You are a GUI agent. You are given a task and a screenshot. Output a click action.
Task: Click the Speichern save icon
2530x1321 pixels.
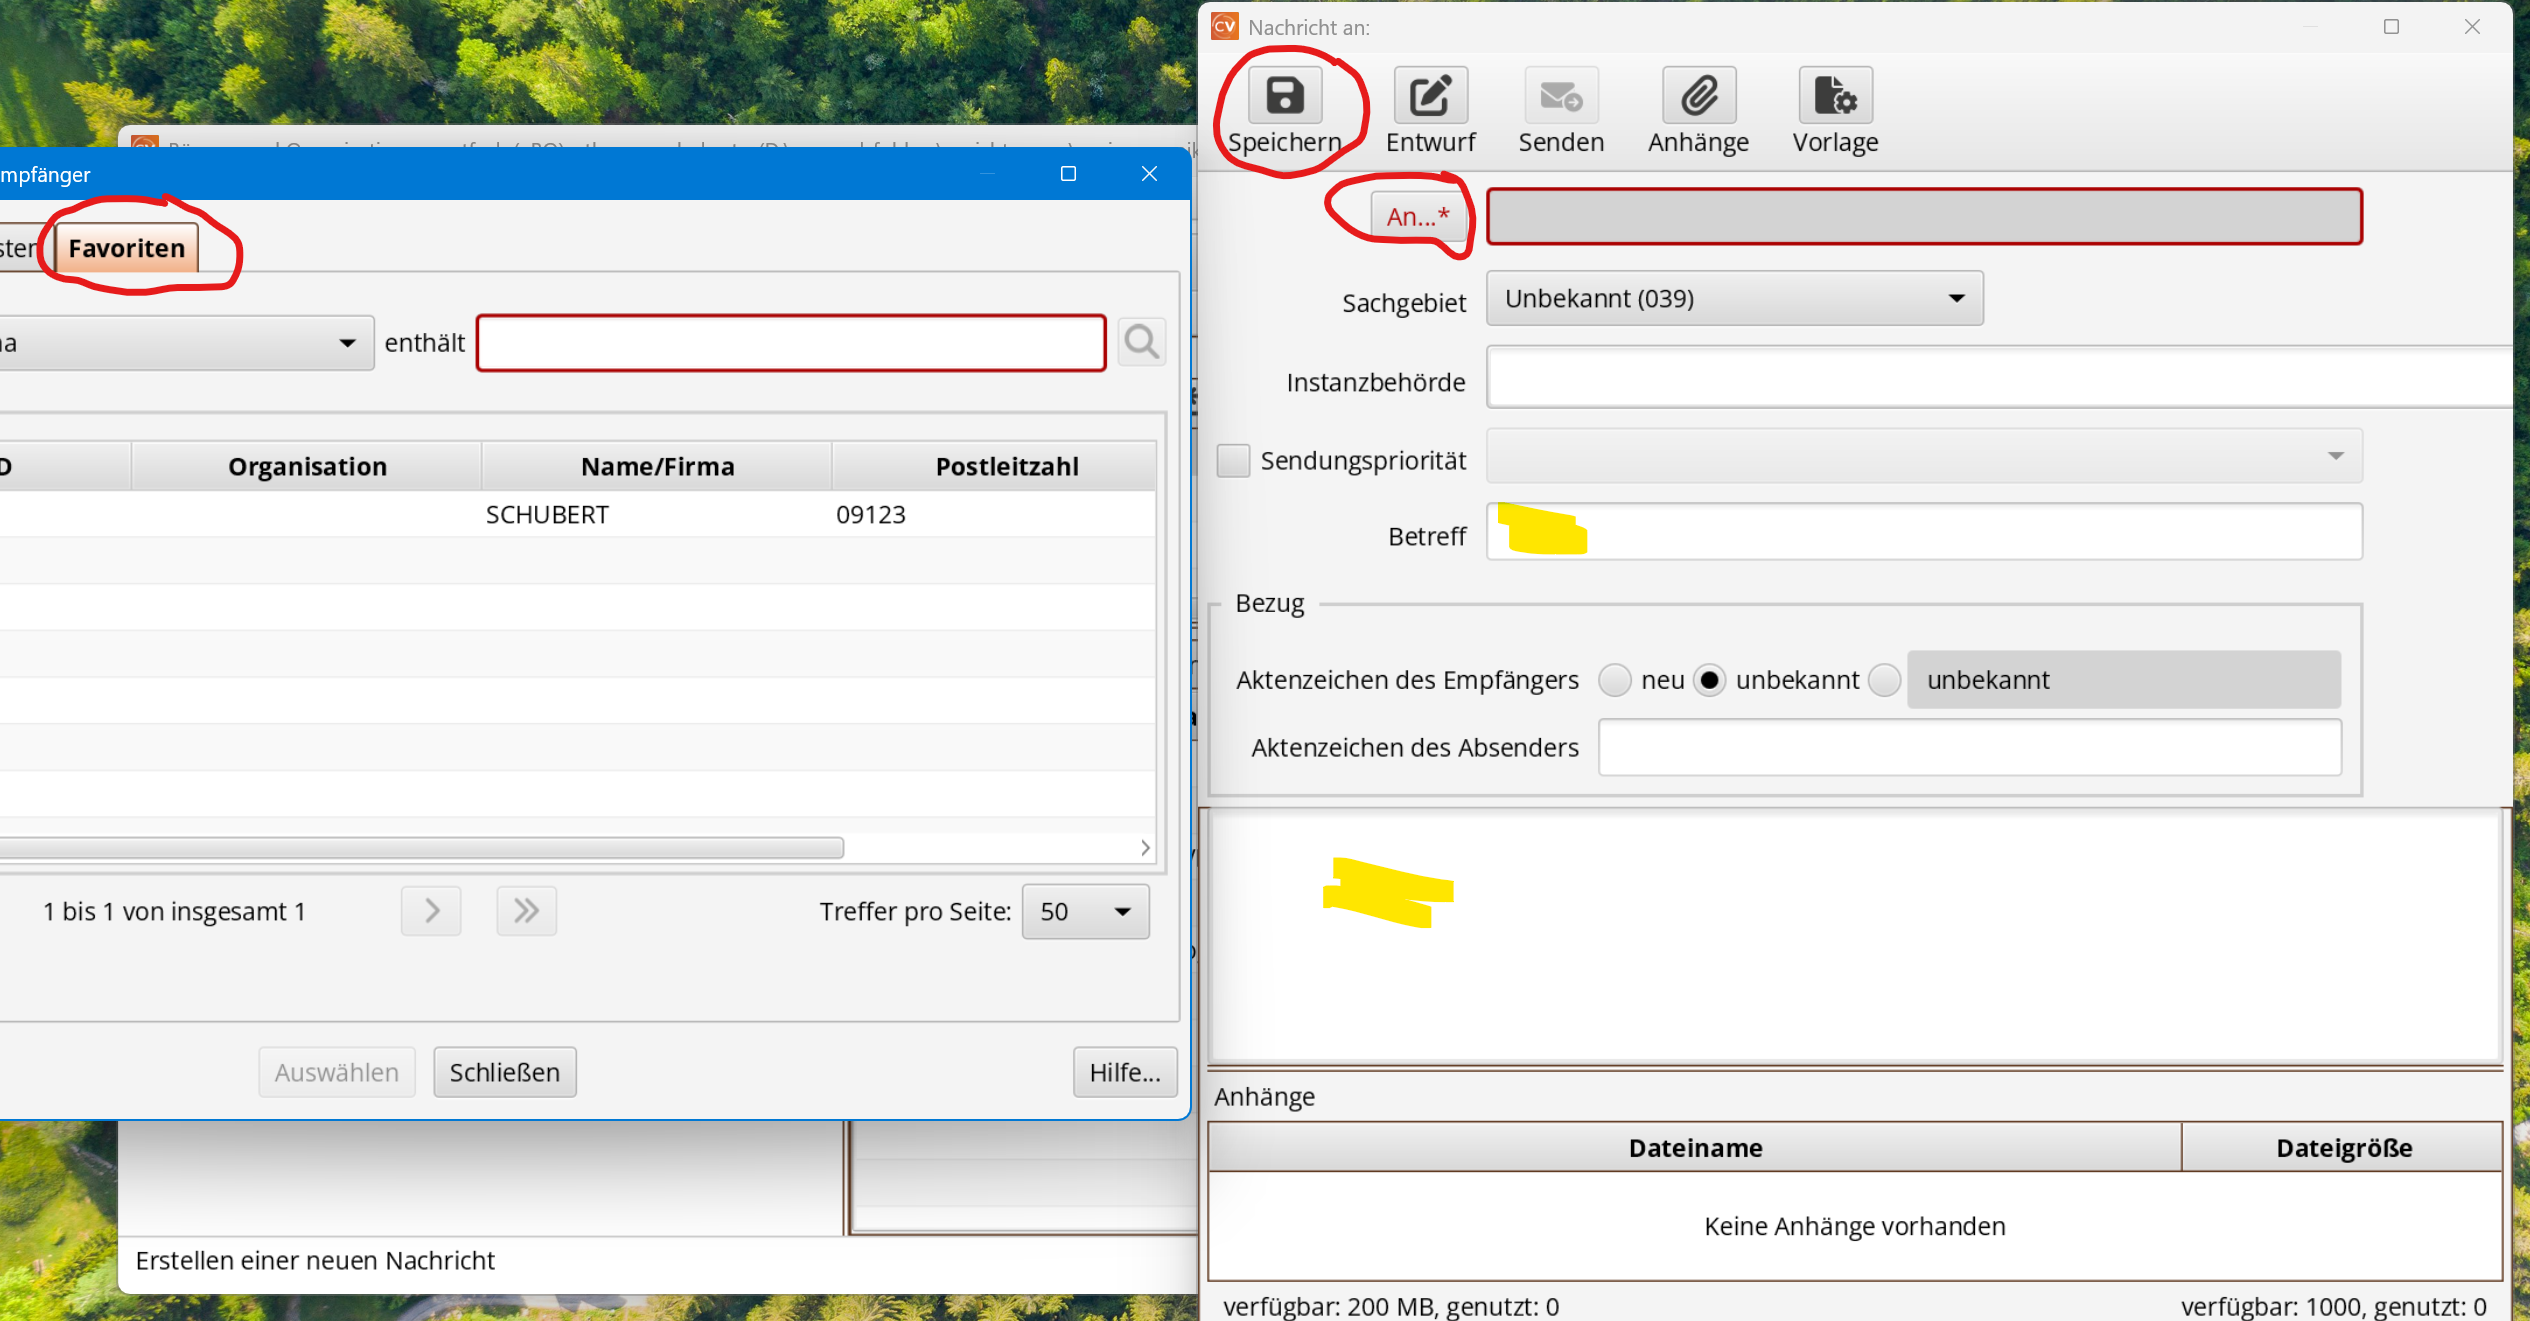1284,97
